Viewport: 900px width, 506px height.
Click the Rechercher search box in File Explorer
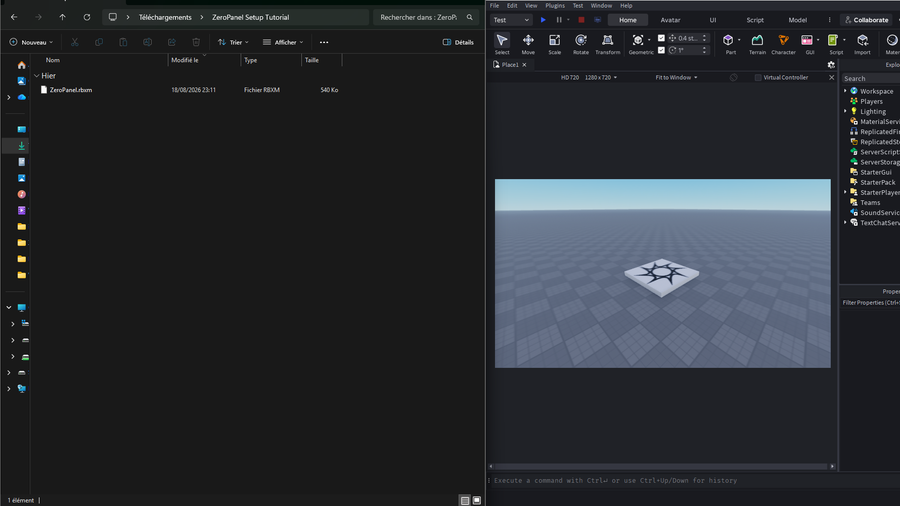coord(426,17)
